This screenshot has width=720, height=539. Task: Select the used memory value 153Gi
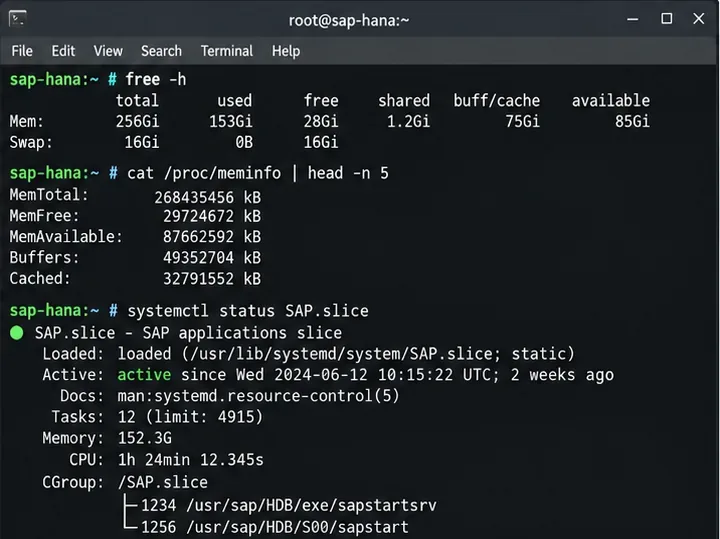[x=231, y=121]
